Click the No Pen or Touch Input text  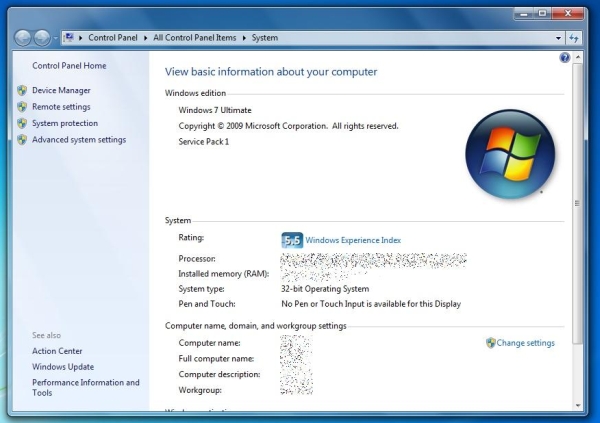coord(371,304)
